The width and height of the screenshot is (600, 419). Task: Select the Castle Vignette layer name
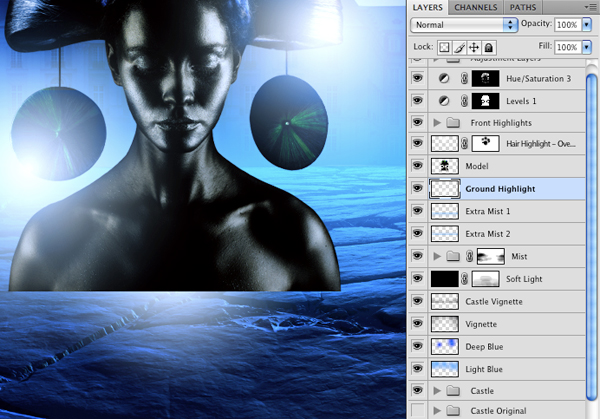tap(494, 302)
